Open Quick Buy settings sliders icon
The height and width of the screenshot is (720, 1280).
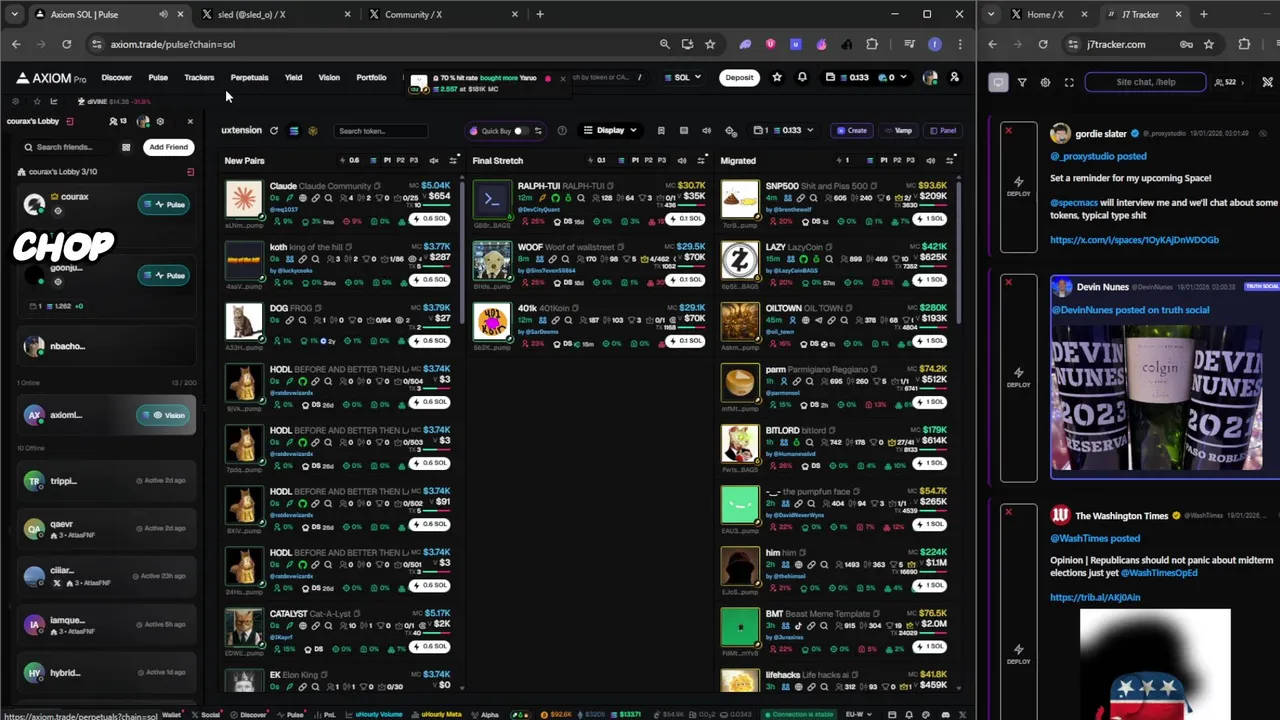coord(538,131)
